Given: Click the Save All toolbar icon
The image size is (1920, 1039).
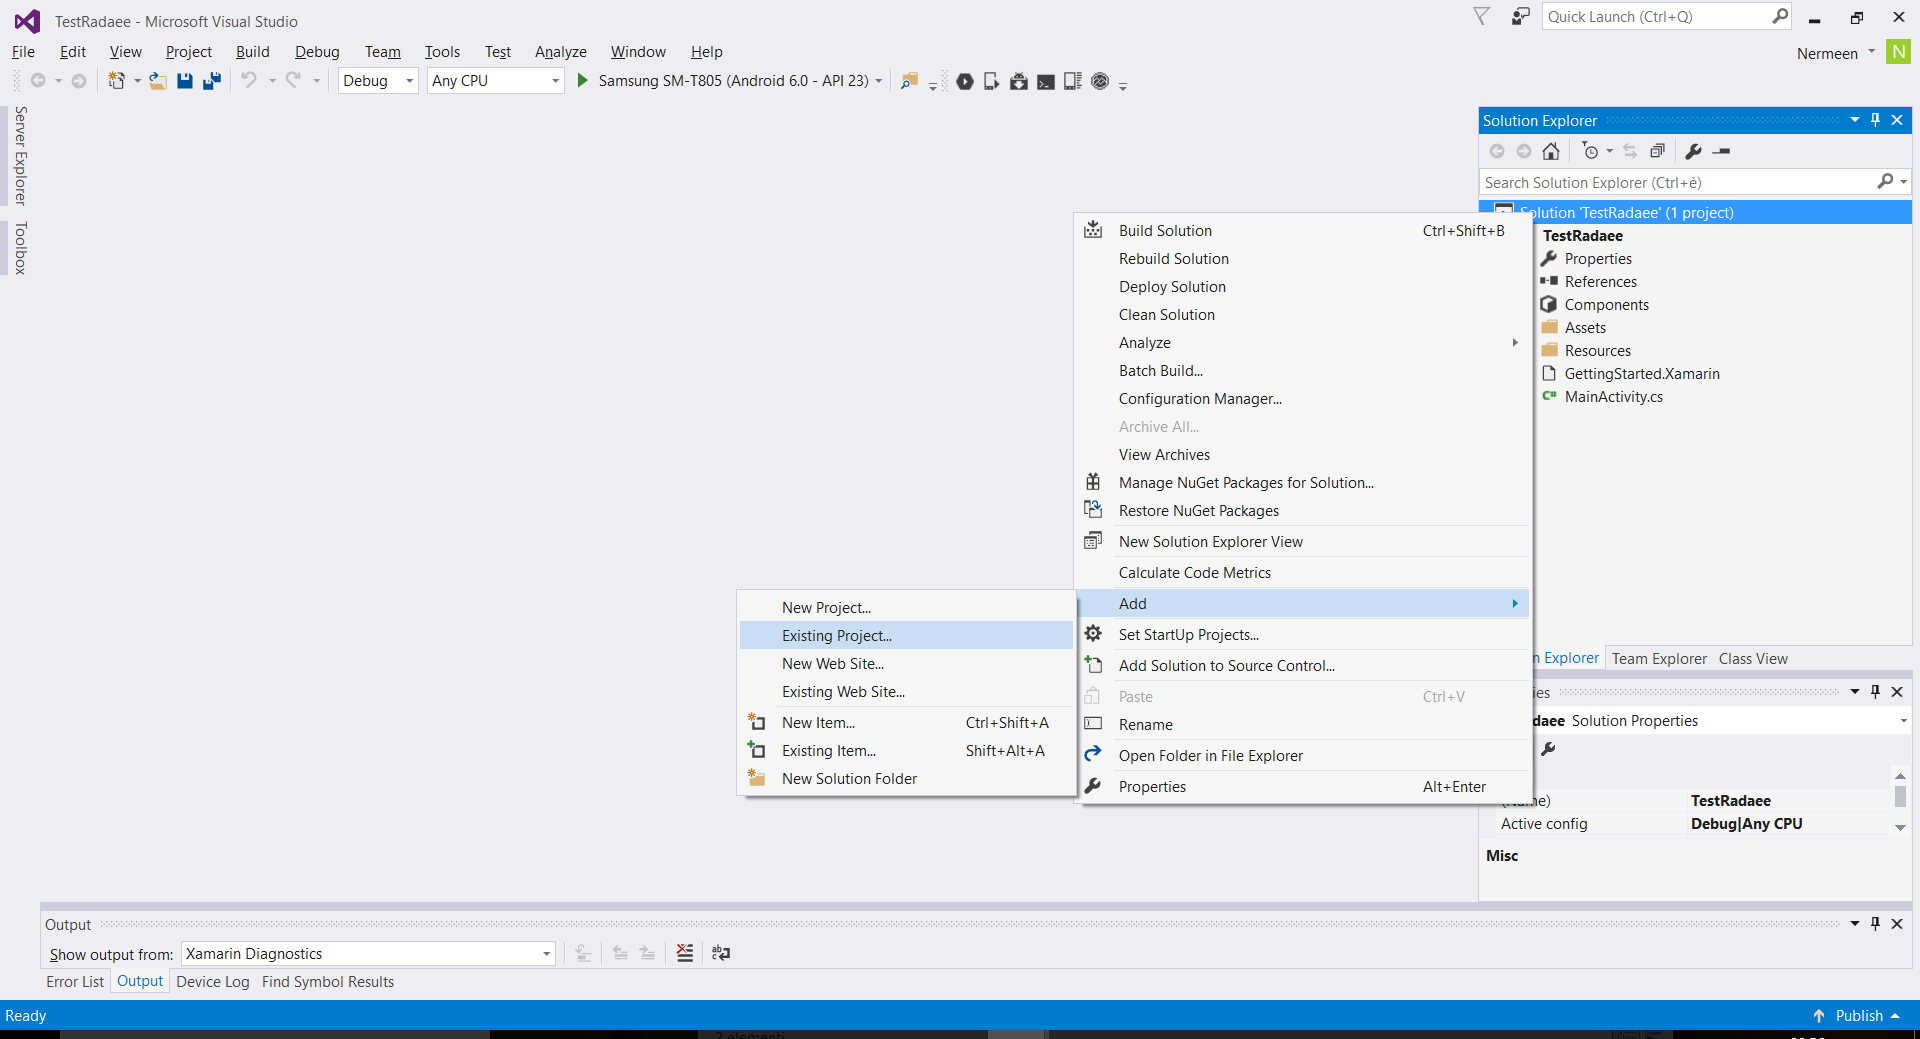Looking at the screenshot, I should point(211,81).
